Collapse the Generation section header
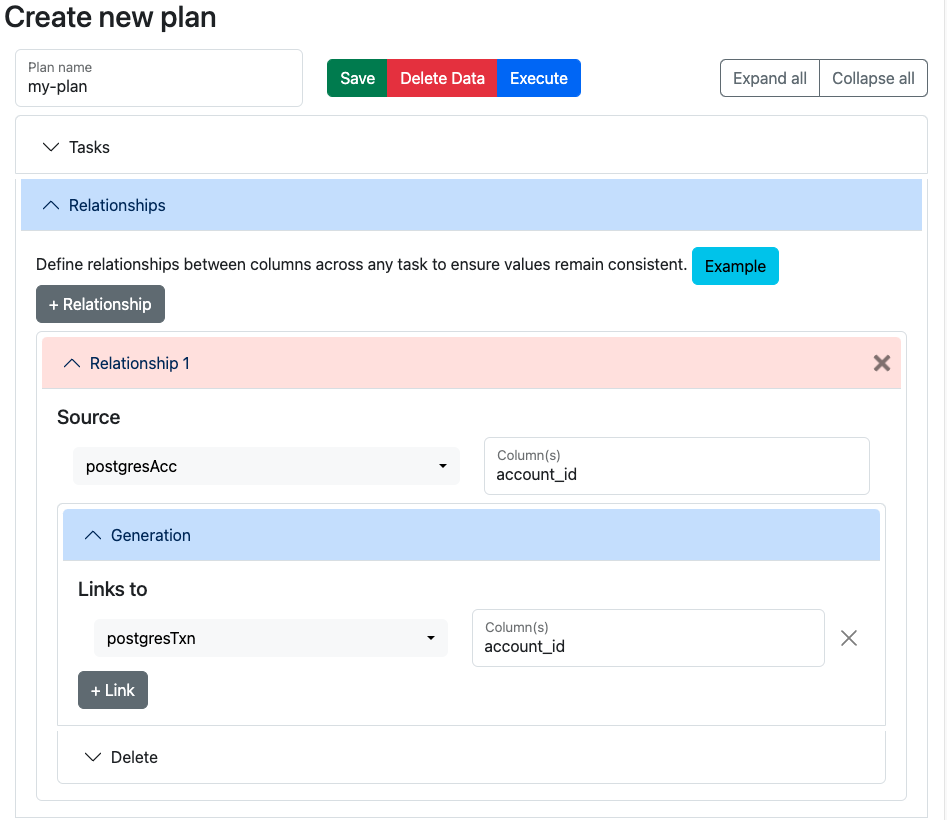 tap(150, 534)
